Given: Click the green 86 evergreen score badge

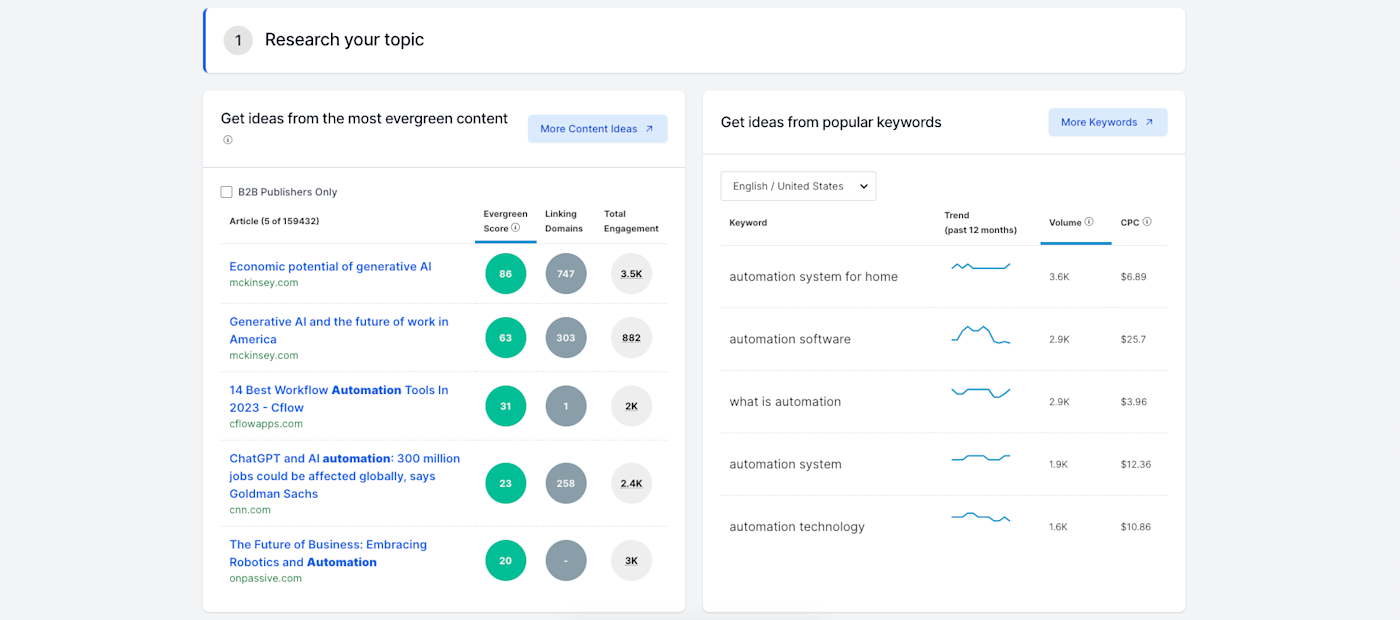Looking at the screenshot, I should click(505, 274).
